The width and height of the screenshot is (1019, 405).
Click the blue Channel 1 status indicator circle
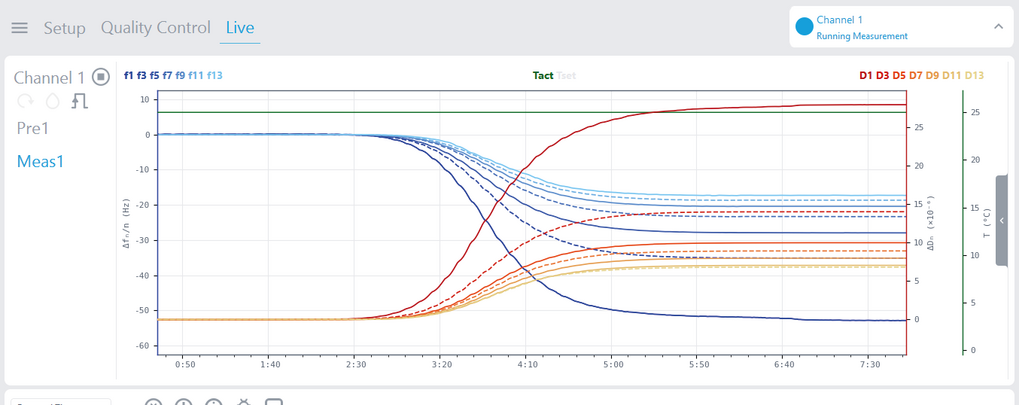(x=805, y=27)
